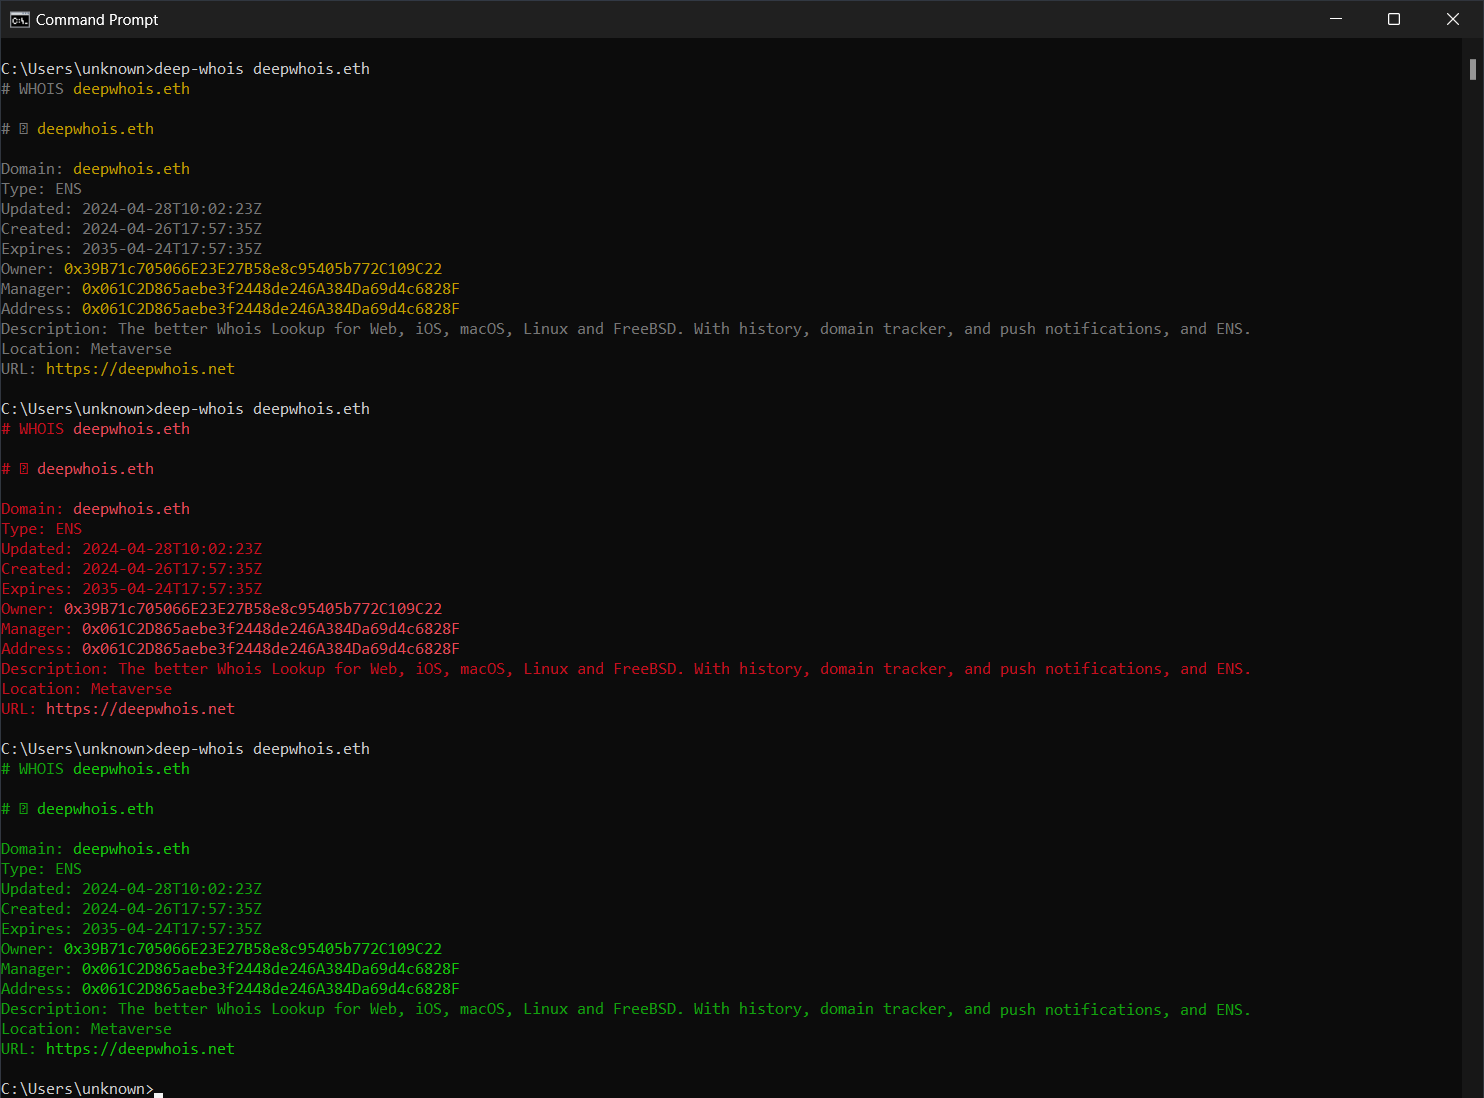Viewport: 1484px width, 1098px height.
Task: Minimize the Command Prompt window
Action: tap(1336, 18)
